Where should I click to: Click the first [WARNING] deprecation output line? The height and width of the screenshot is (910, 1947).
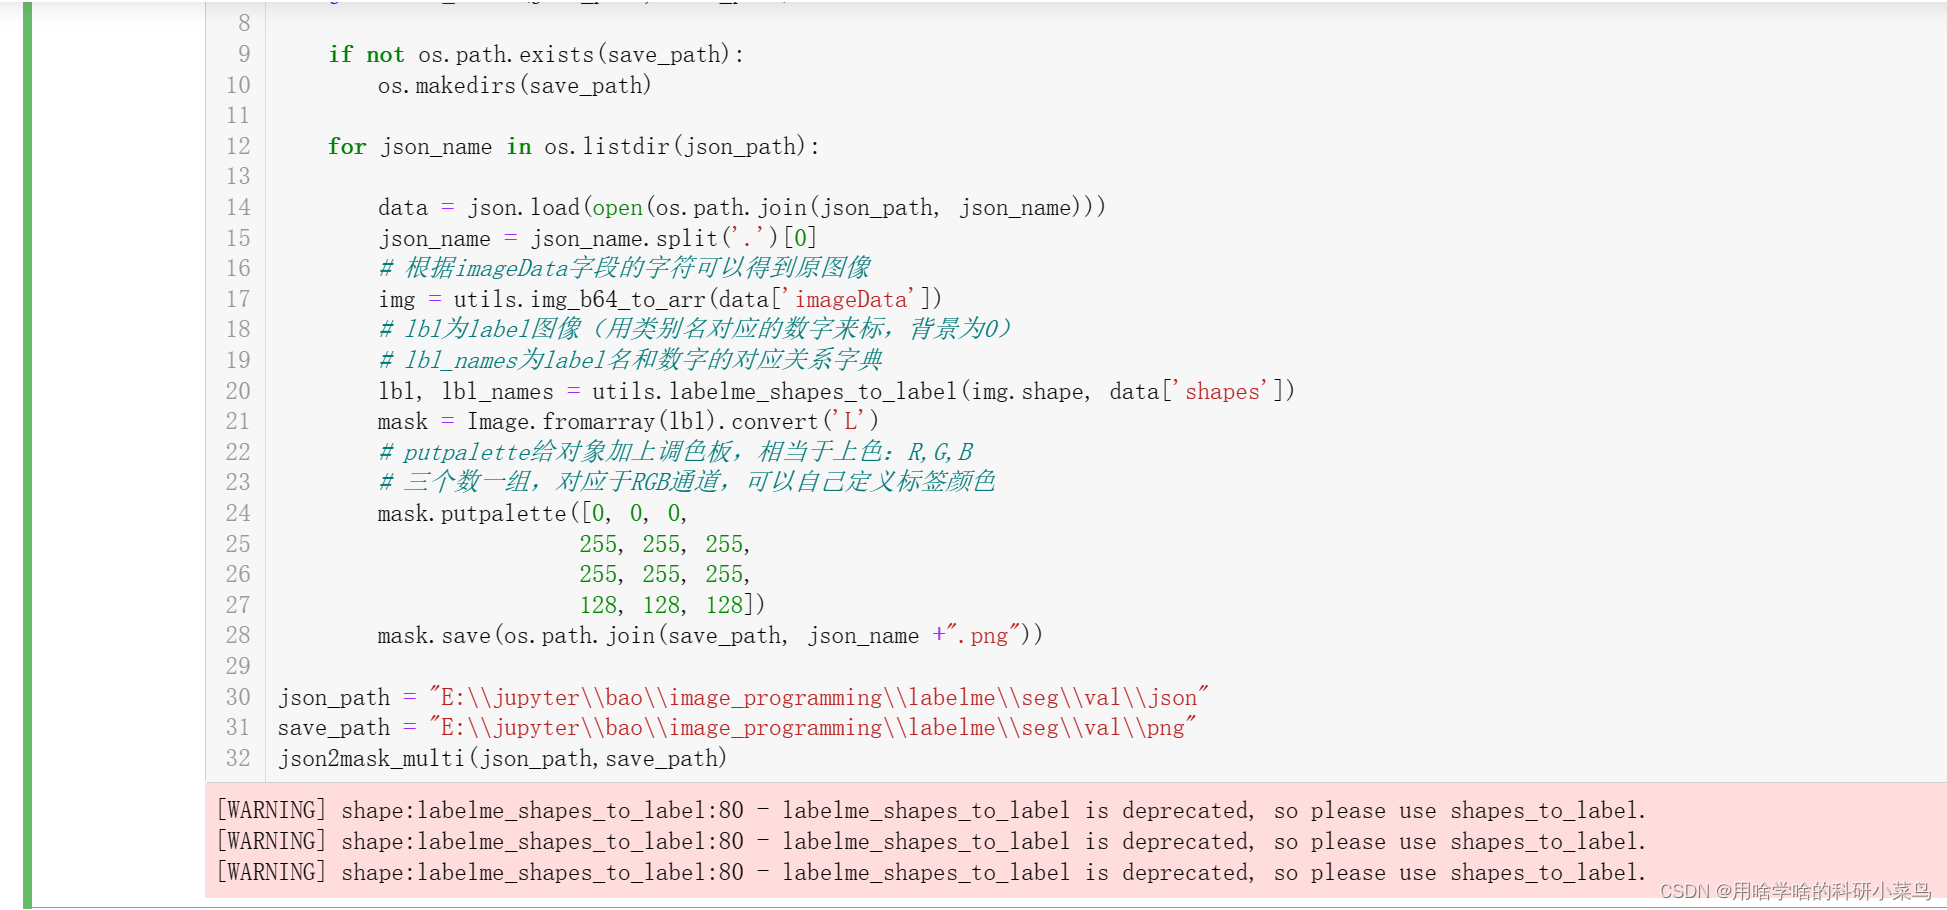point(931,810)
